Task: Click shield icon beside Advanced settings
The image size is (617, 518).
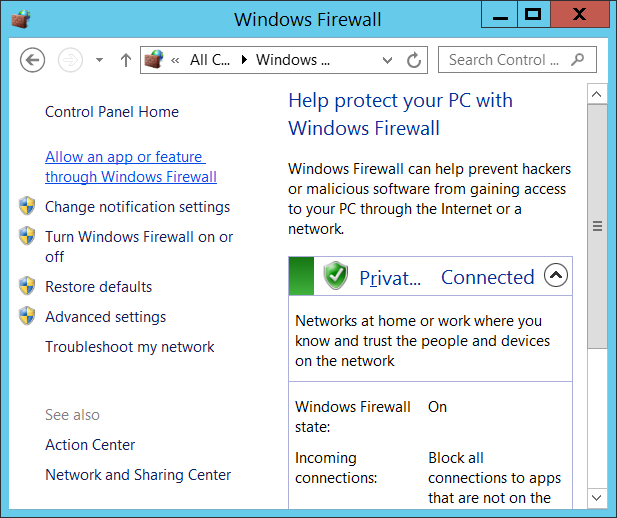Action: 27,317
